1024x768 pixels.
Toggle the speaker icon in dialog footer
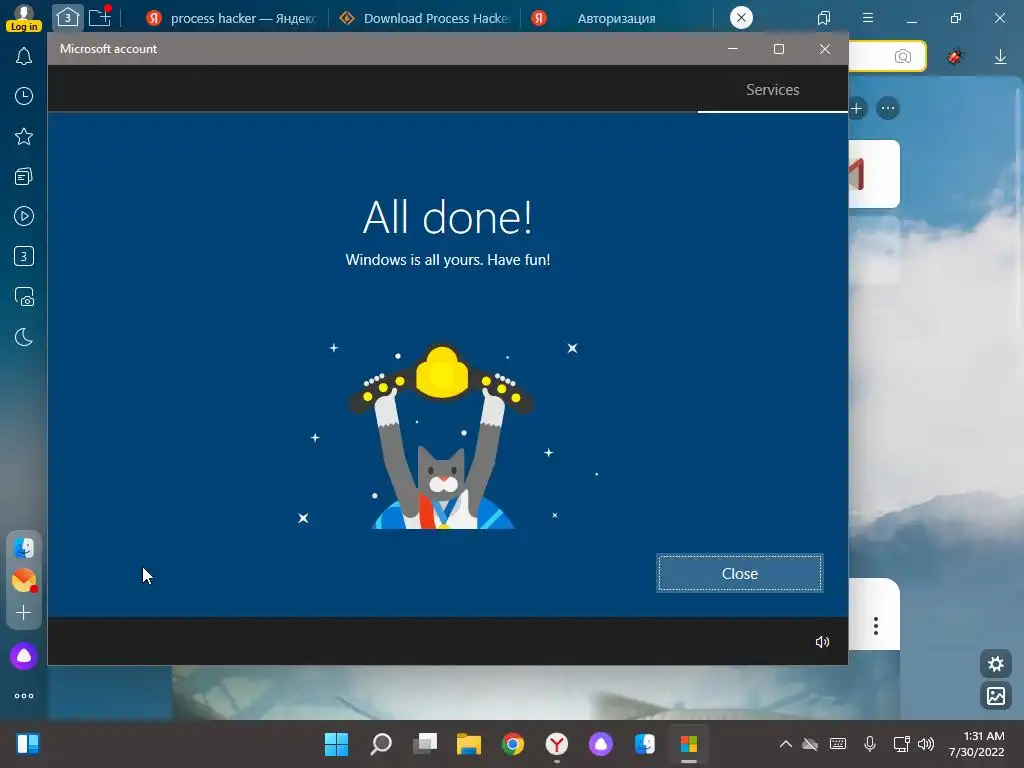[x=822, y=642]
